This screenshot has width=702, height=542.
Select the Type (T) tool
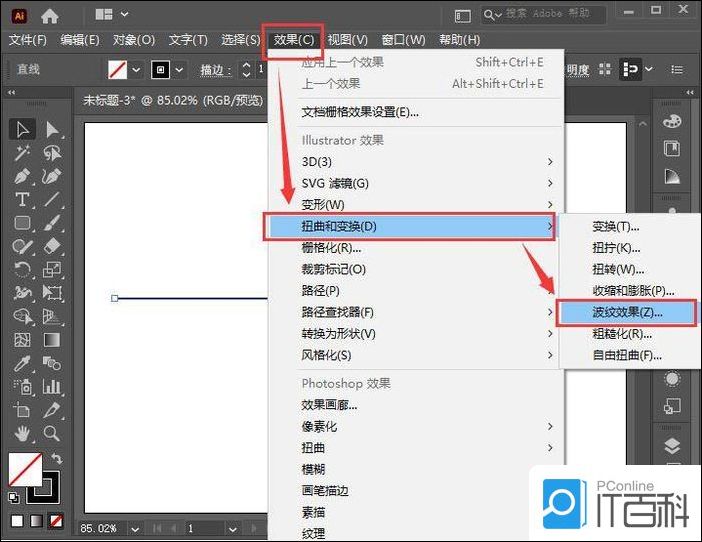22,200
